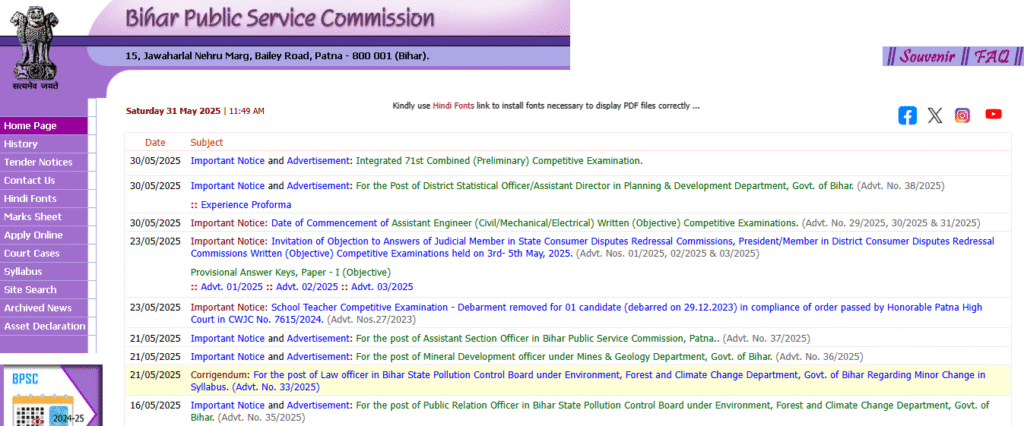
Task: Open Syllabus sidebar item
Action: 44,272
